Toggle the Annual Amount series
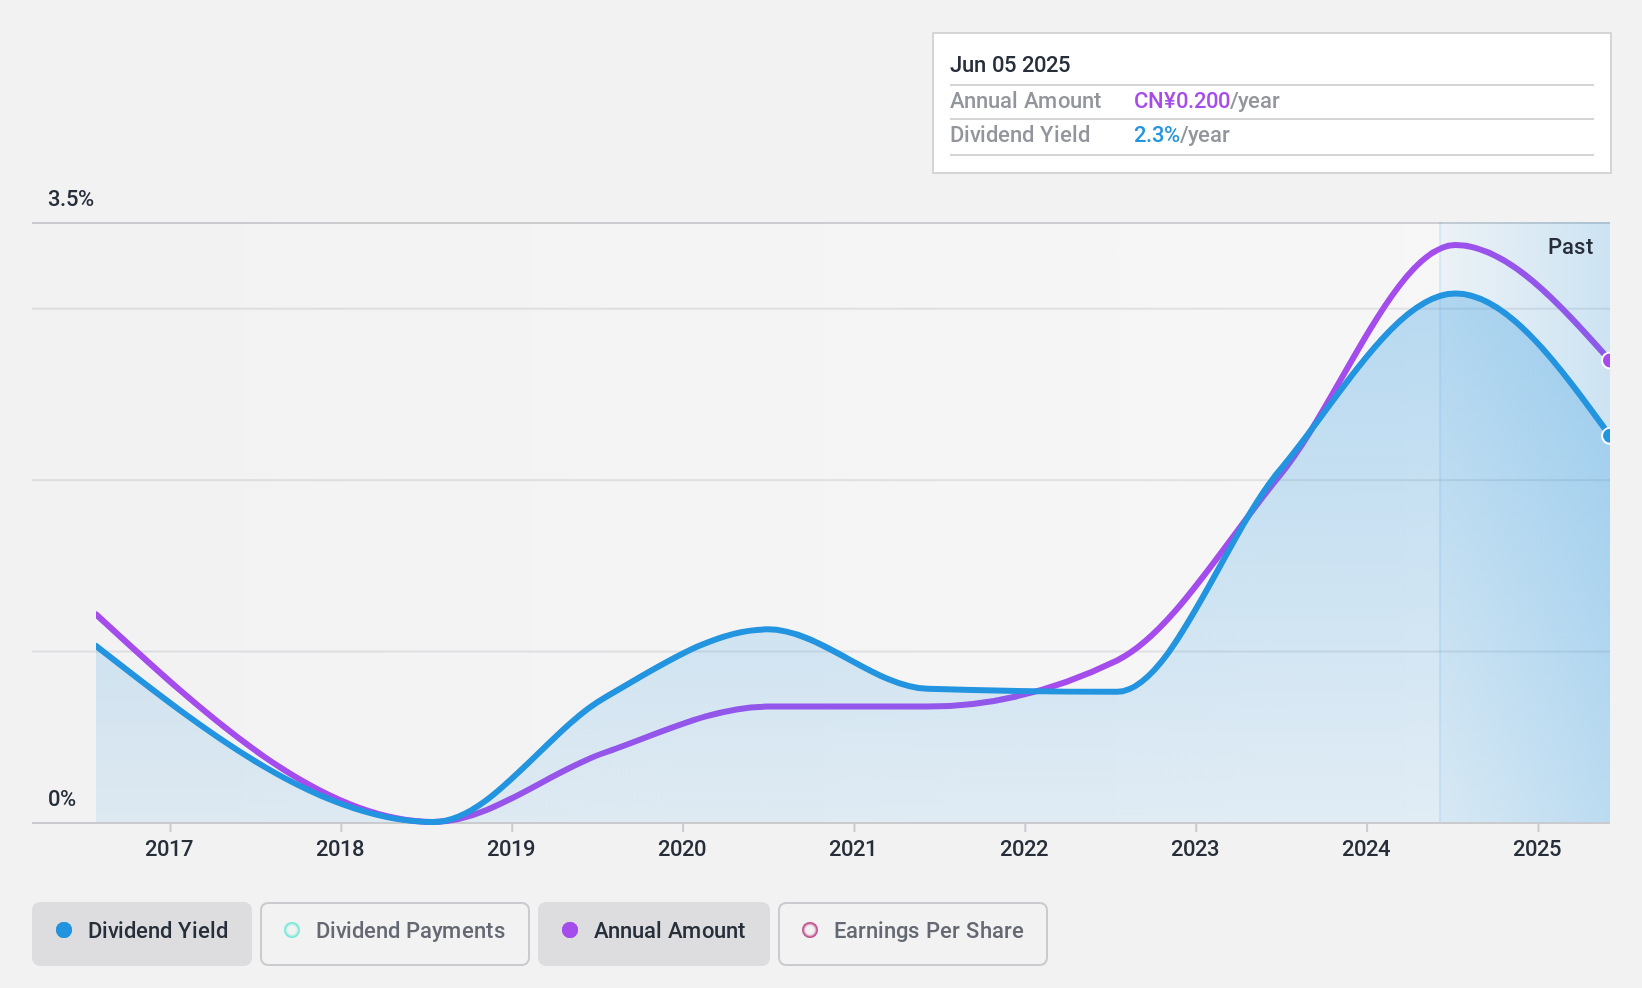The width and height of the screenshot is (1642, 988). 654,933
